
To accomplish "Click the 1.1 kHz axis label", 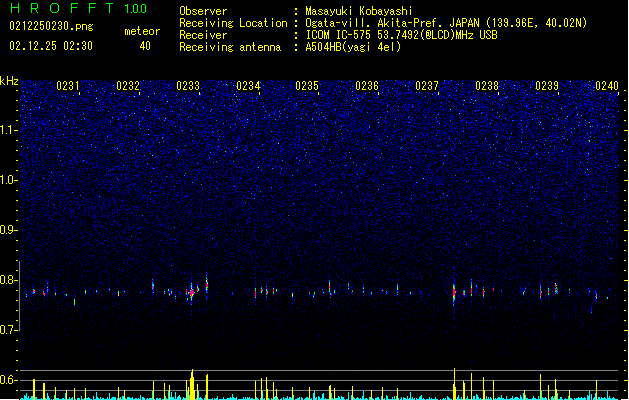I will tap(8, 130).
